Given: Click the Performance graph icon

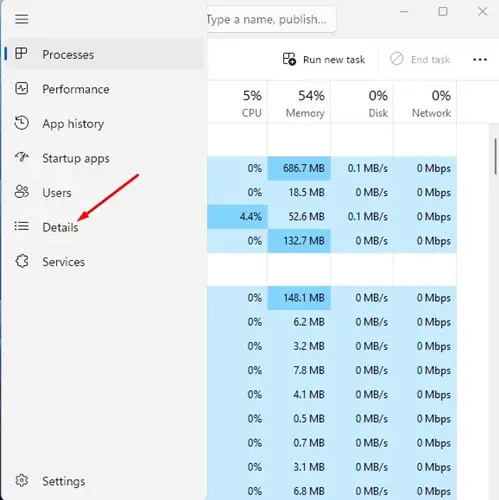Looking at the screenshot, I should [x=22, y=89].
